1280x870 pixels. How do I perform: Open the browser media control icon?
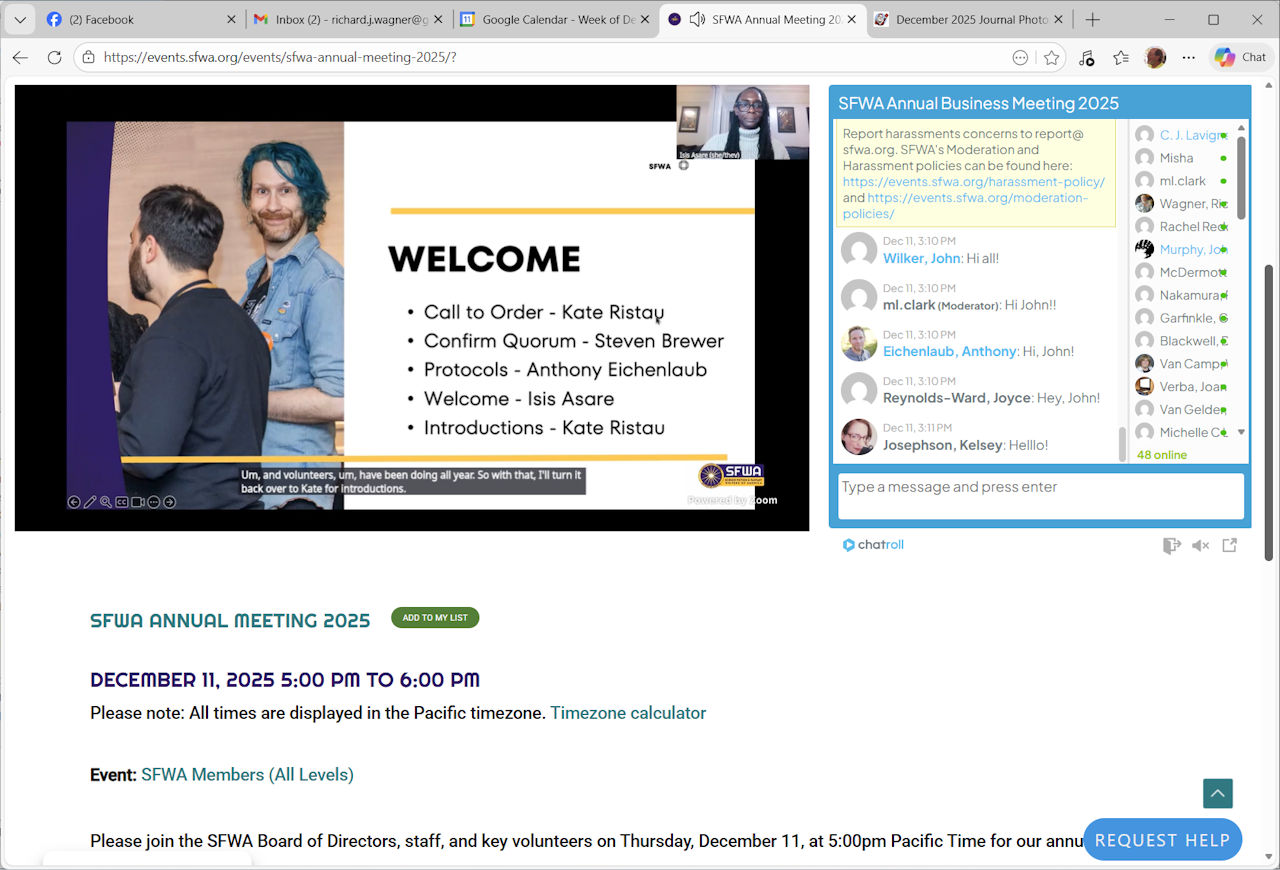click(1087, 58)
